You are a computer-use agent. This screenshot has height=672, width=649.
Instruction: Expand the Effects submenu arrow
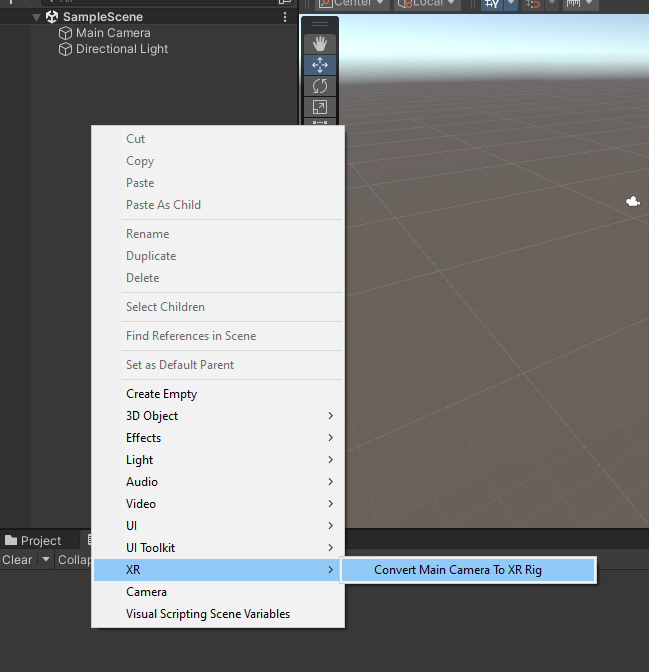331,438
